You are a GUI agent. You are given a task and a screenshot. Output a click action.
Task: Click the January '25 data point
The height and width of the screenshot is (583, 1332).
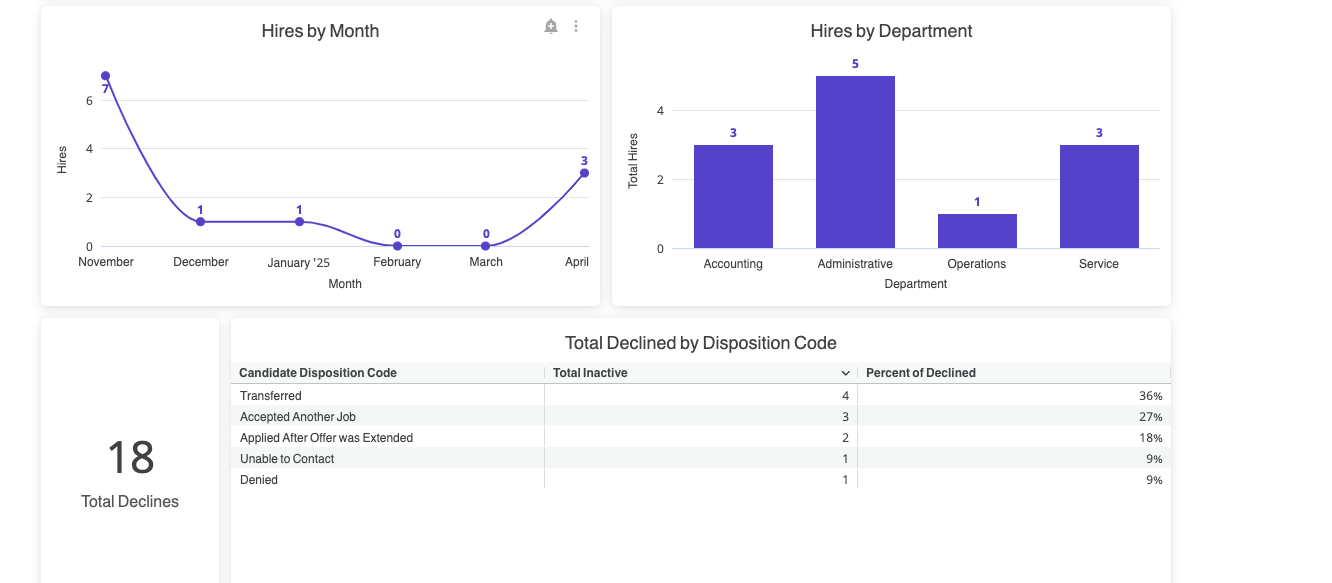[x=299, y=222]
